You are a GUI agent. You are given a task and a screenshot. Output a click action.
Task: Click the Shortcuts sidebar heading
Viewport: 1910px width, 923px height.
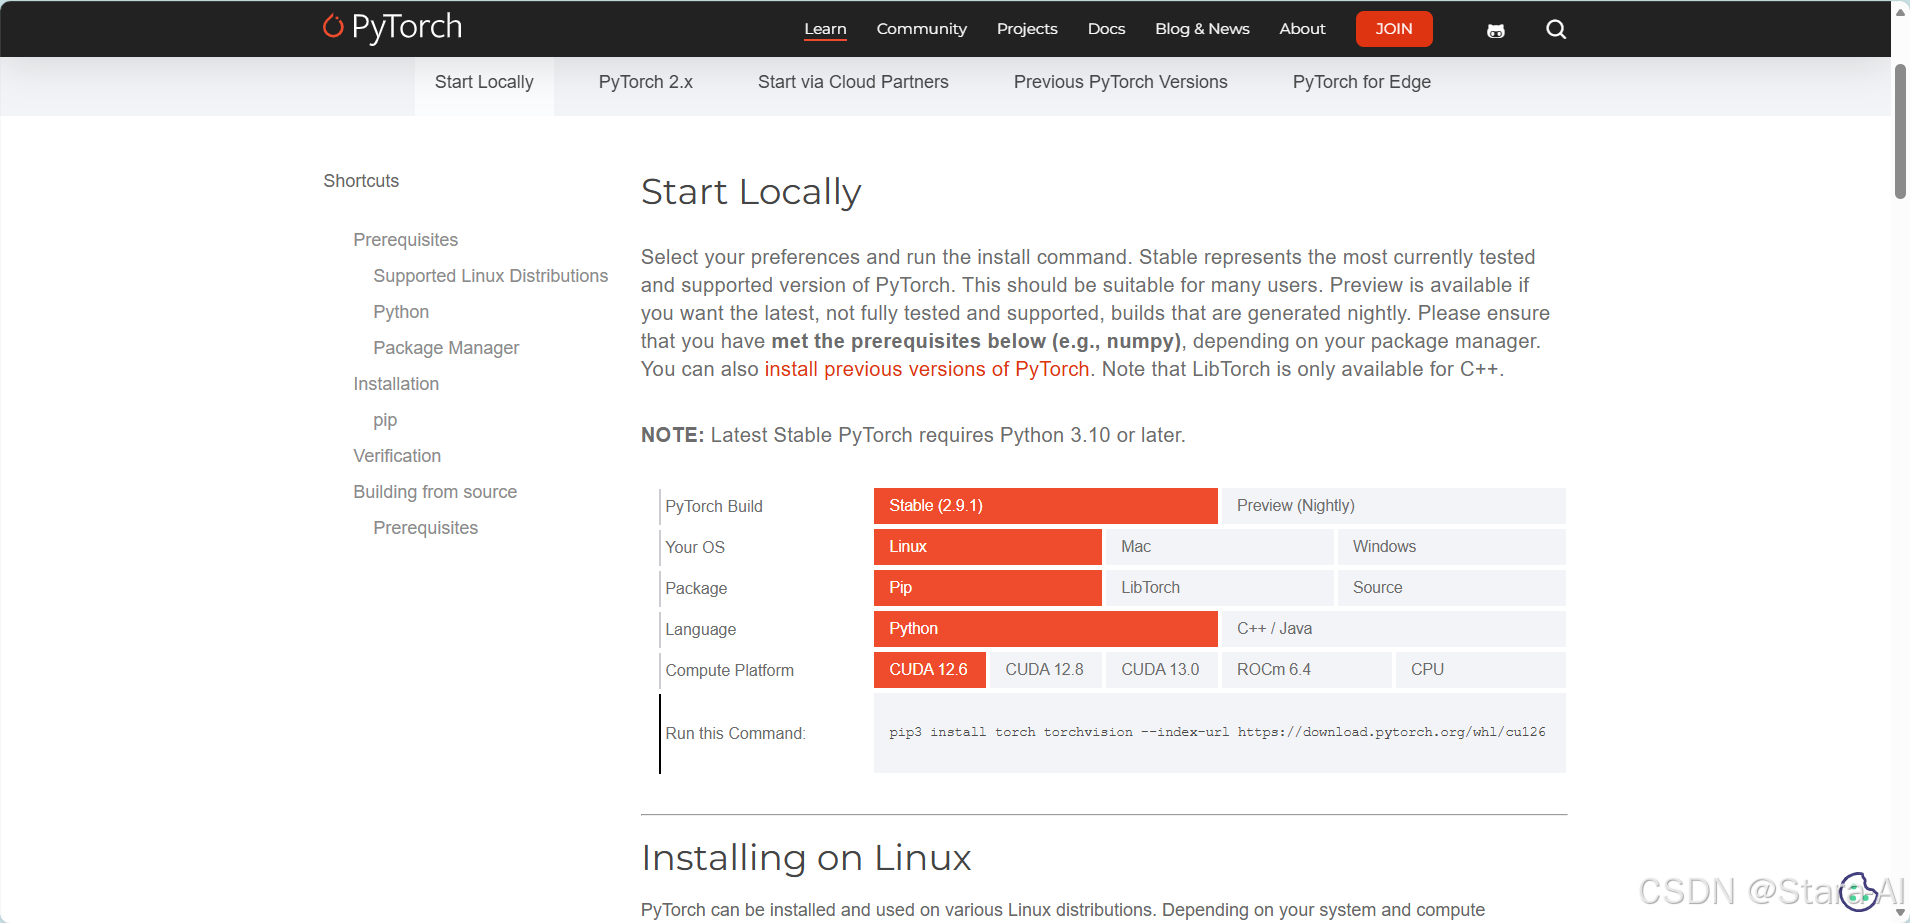click(361, 181)
